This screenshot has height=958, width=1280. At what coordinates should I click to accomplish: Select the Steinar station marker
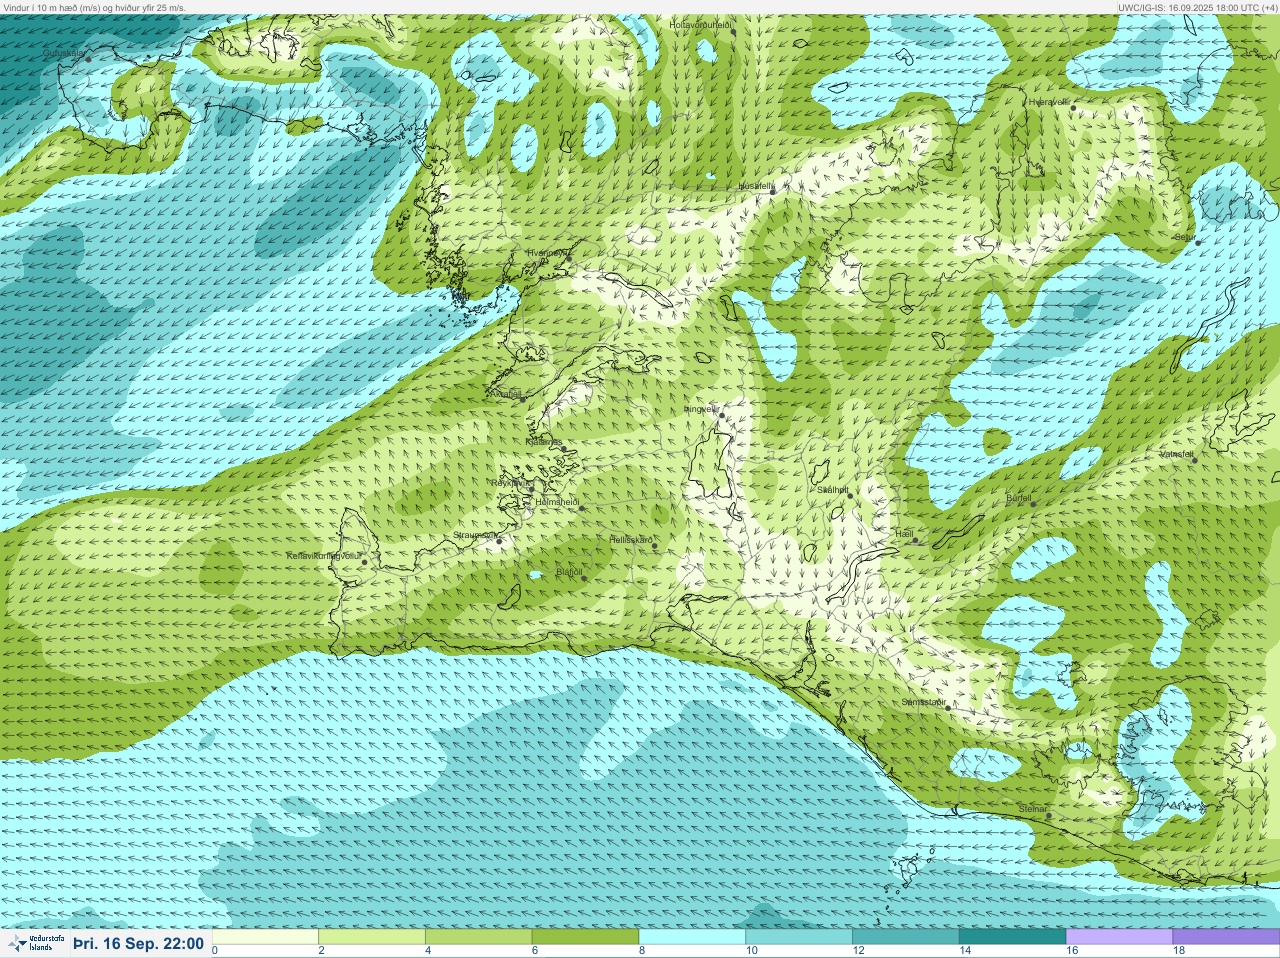[x=1048, y=815]
